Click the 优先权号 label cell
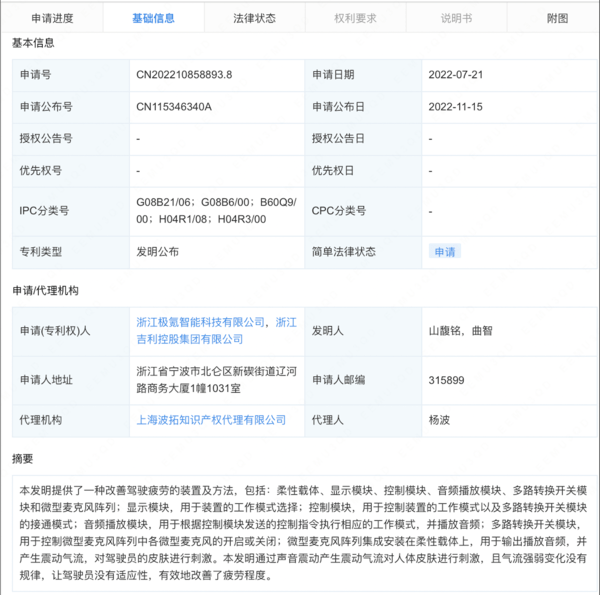Image resolution: width=600 pixels, height=595 pixels. click(71, 171)
